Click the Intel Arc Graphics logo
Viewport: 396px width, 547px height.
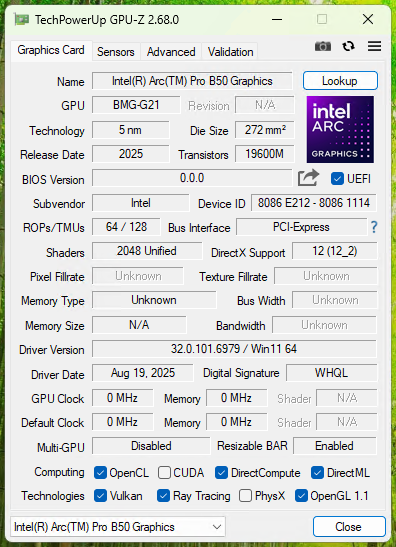pyautogui.click(x=340, y=129)
